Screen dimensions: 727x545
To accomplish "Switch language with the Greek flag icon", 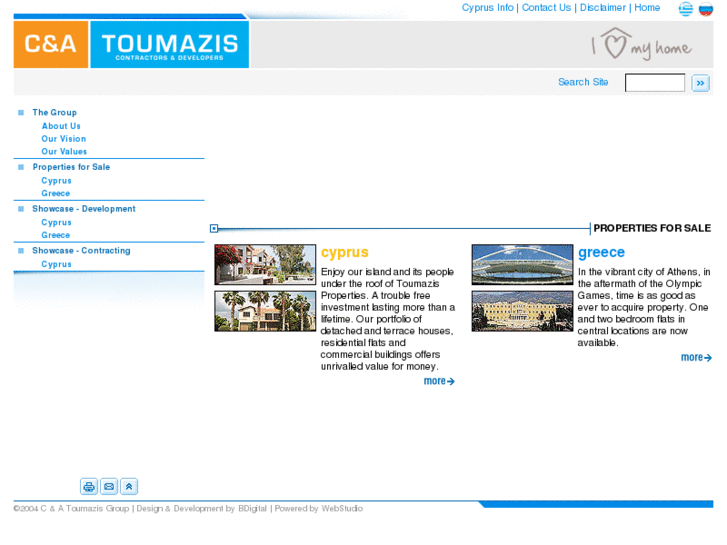I will tap(686, 9).
